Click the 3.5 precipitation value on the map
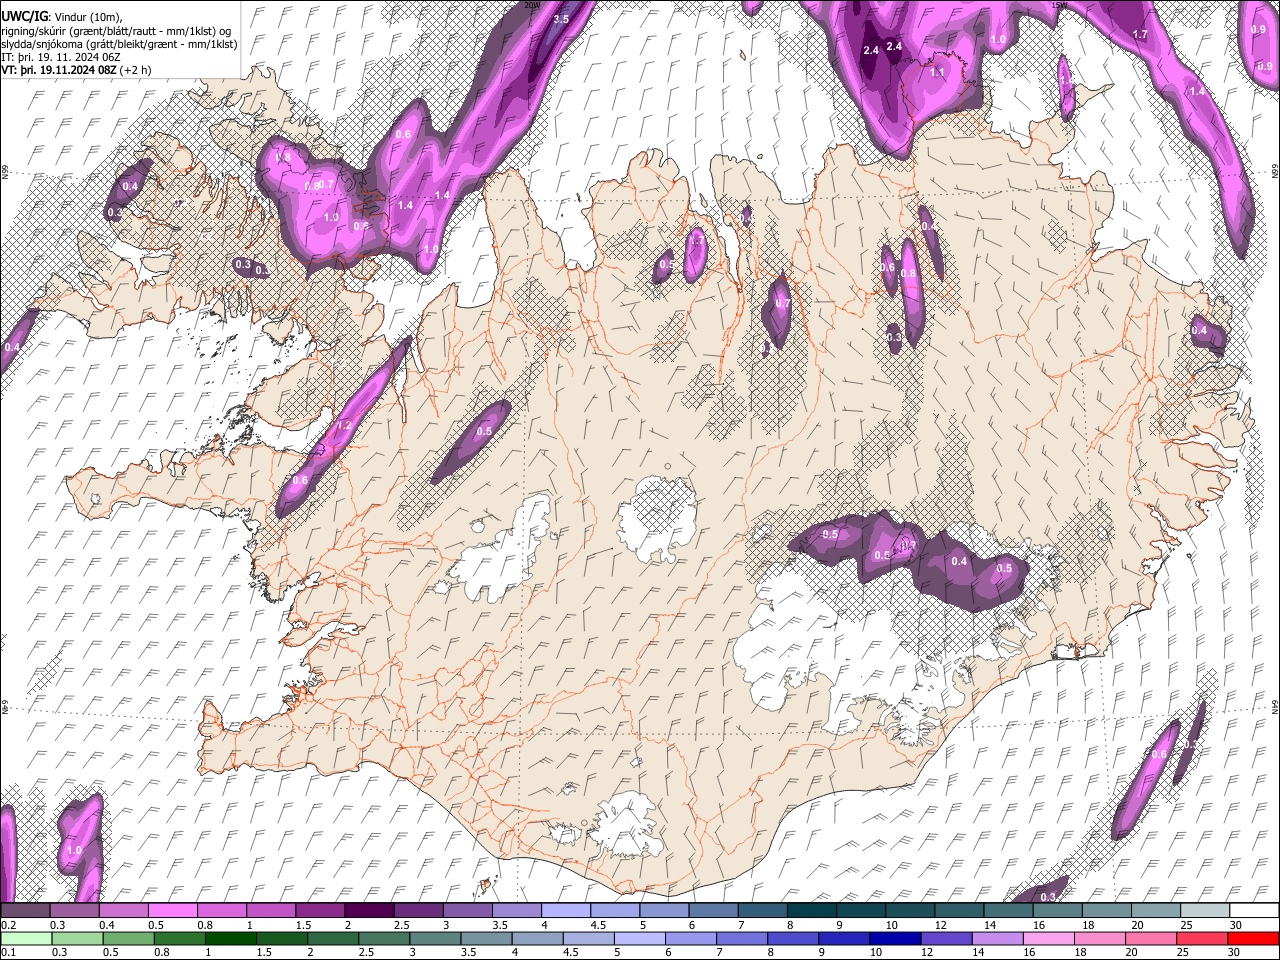Screen dimensions: 1280x960 [561, 19]
